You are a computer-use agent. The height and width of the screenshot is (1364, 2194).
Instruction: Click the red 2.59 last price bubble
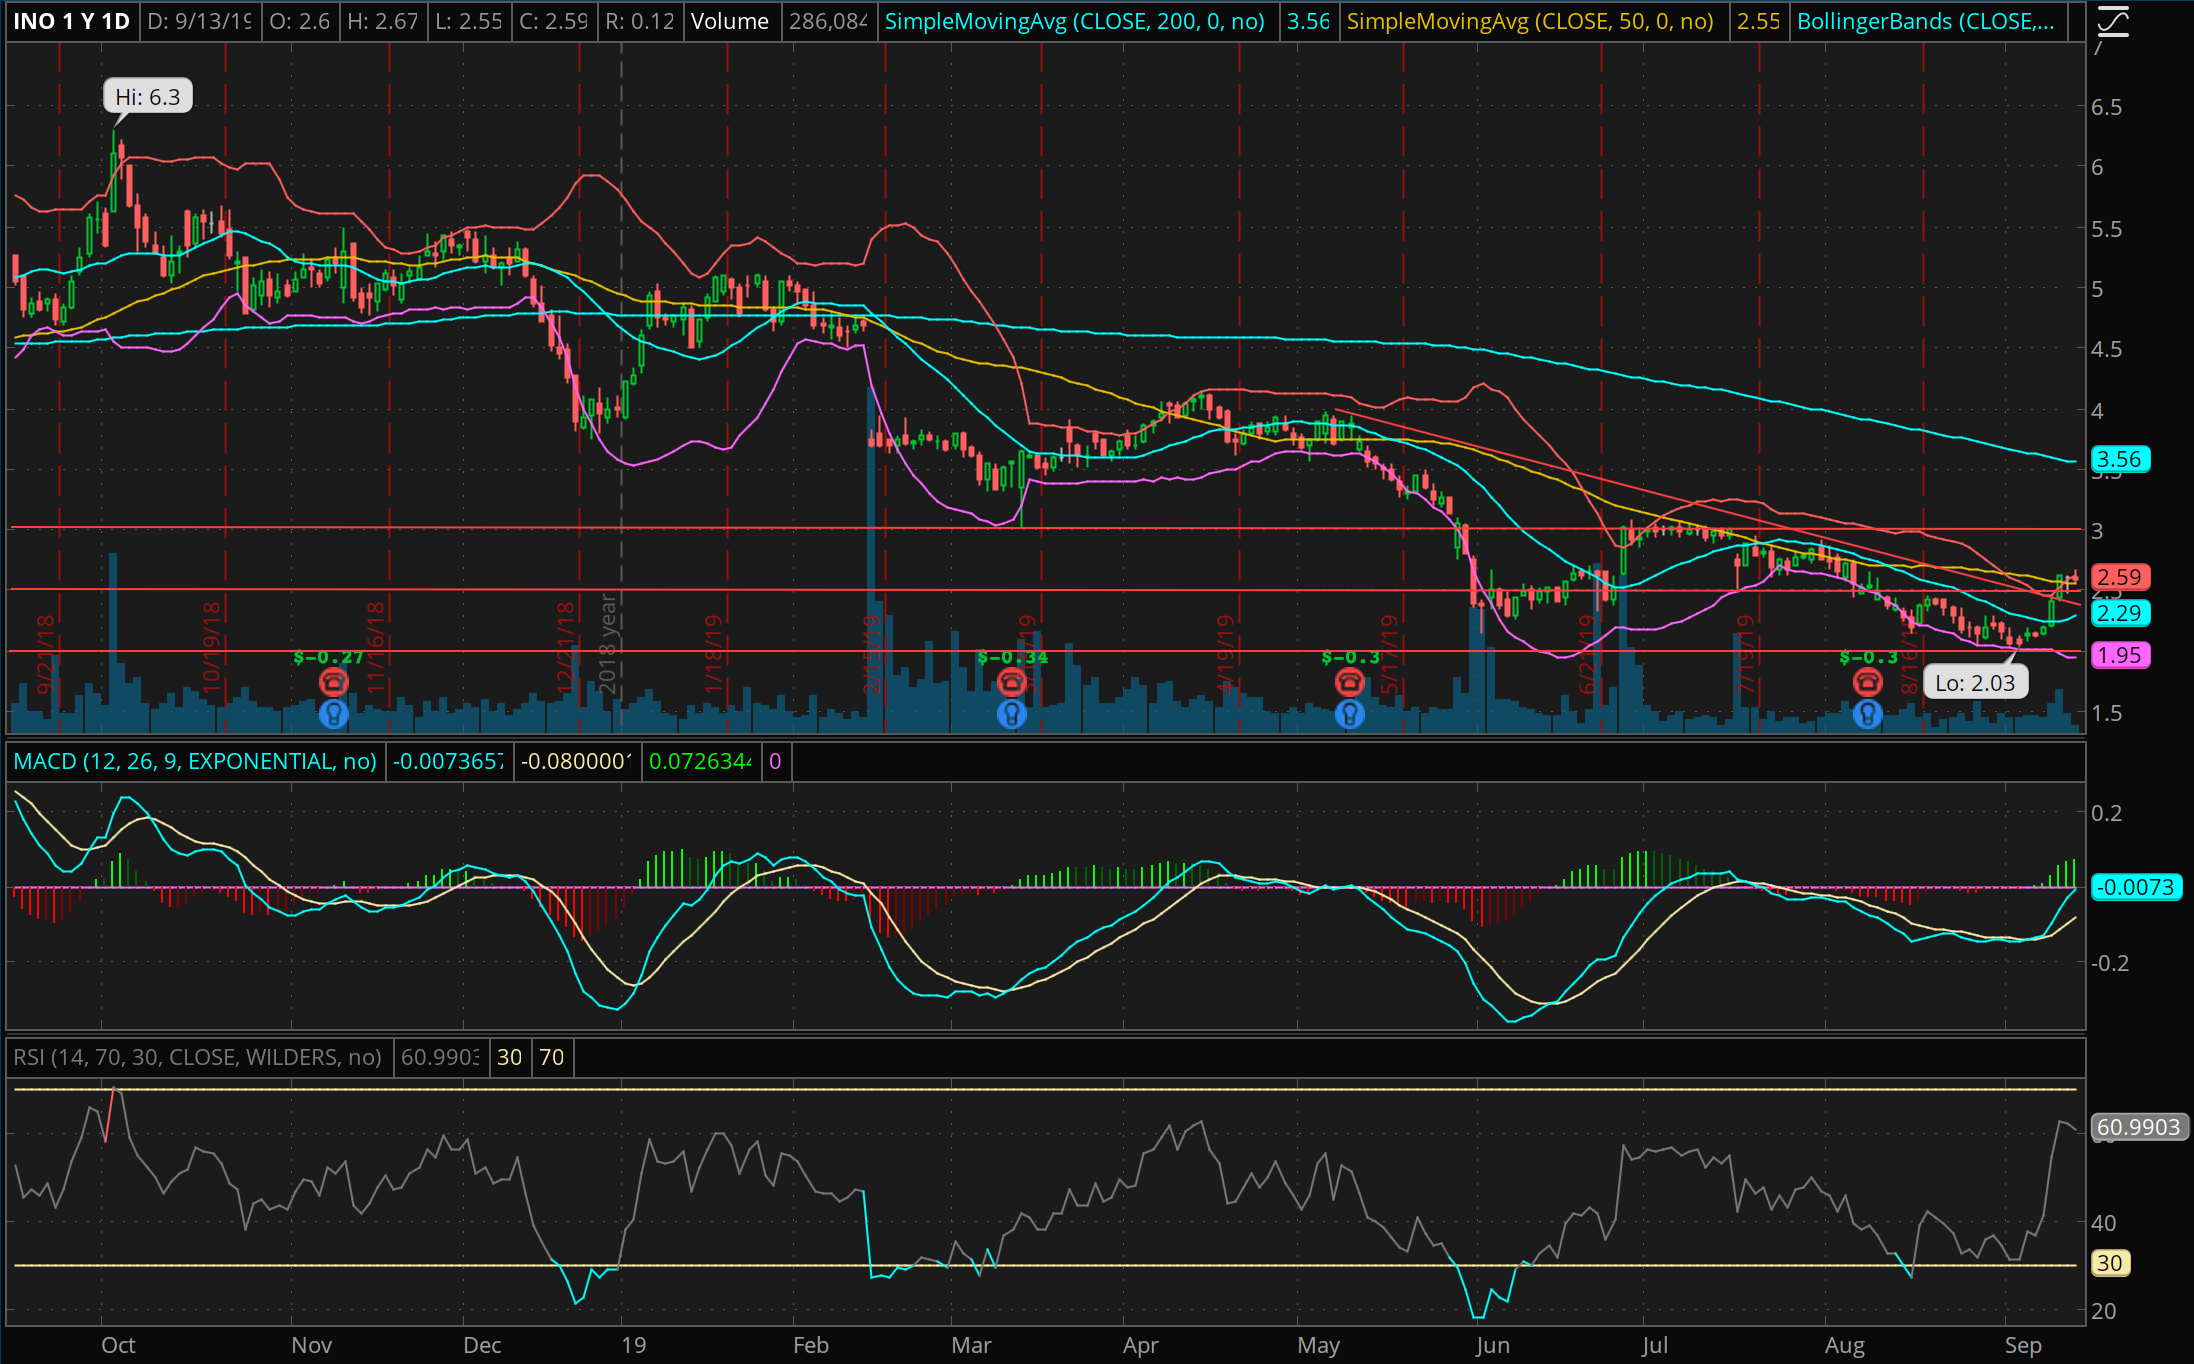[x=2119, y=577]
